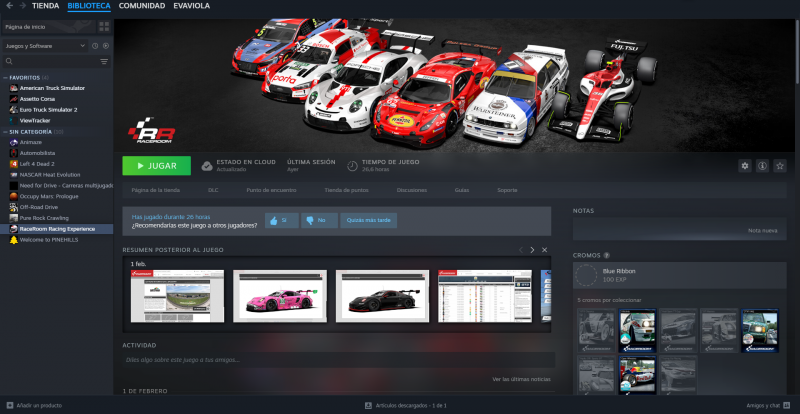Viewport: 800px width, 414px height.
Task: Select Welcome to PINEHILLS bell icon
Action: (14, 240)
